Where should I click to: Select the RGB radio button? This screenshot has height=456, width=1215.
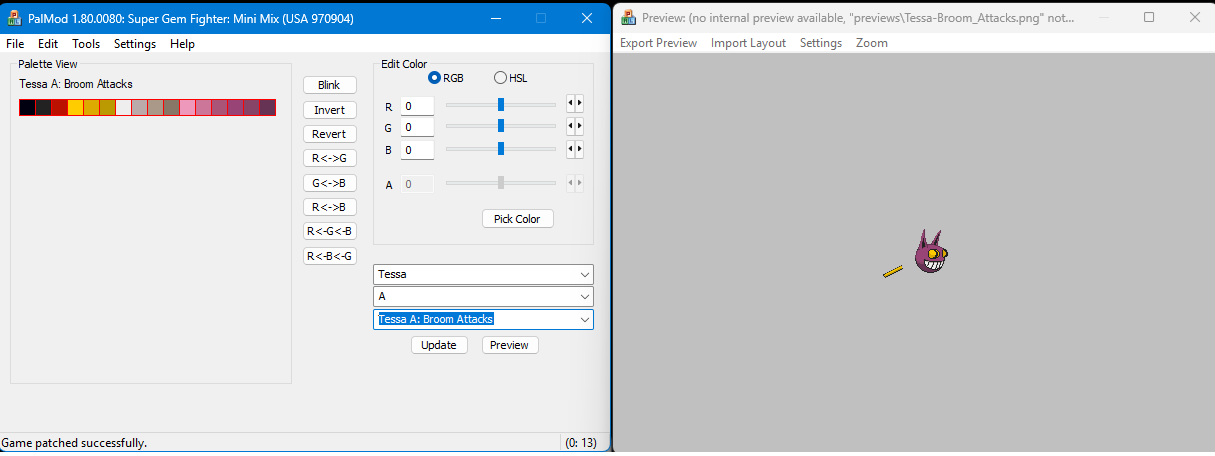[x=435, y=78]
